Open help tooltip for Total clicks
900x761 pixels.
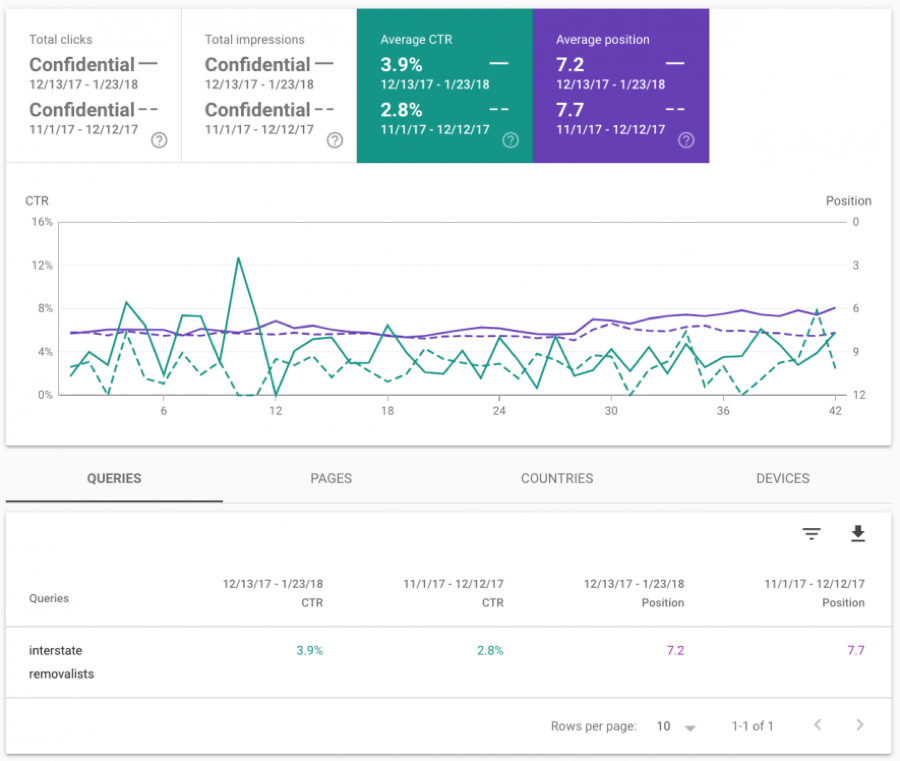158,141
